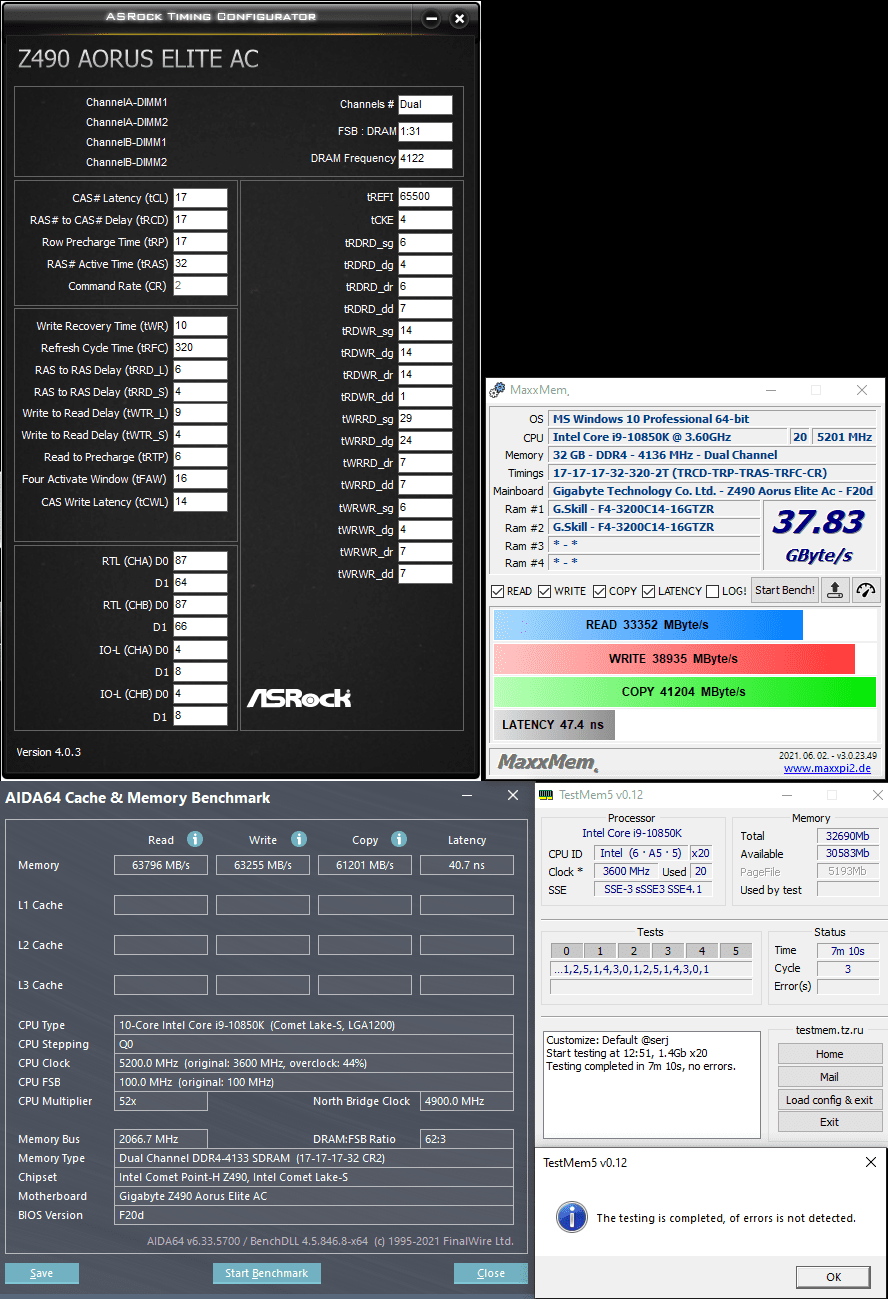Click the tREFI value field
The image size is (888, 1299).
tap(425, 197)
